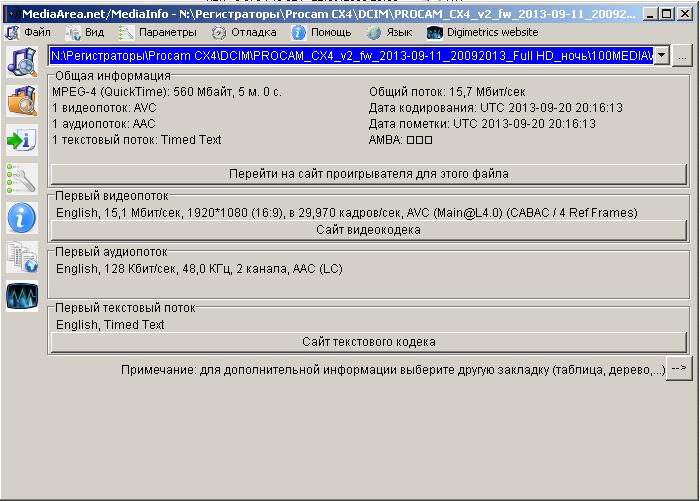Open the Язык language menu
The image size is (700, 501).
coord(390,32)
